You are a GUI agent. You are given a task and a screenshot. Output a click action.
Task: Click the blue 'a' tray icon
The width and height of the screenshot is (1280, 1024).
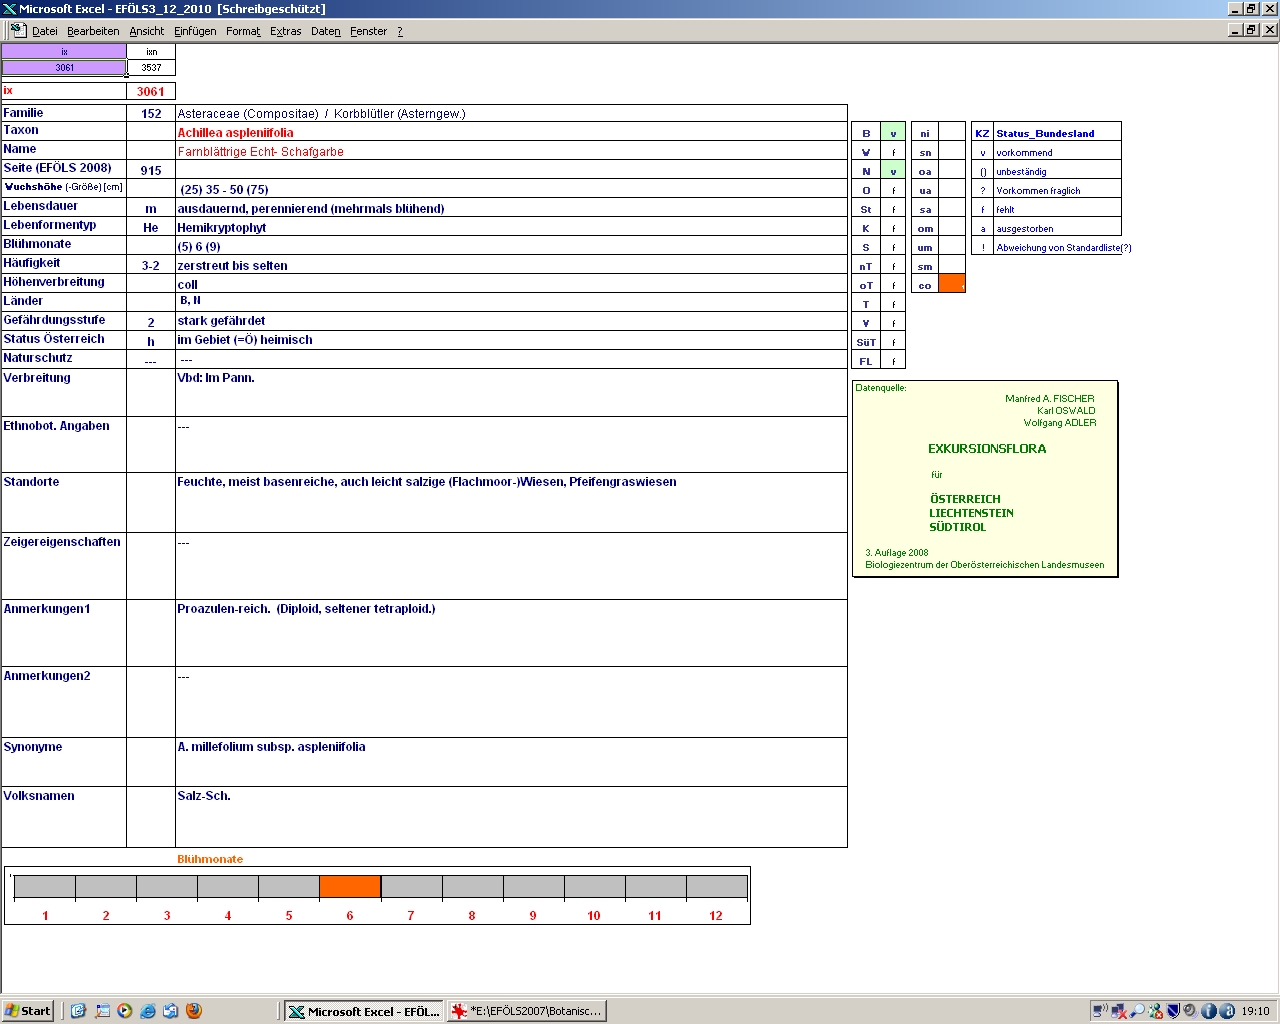point(1227,1011)
